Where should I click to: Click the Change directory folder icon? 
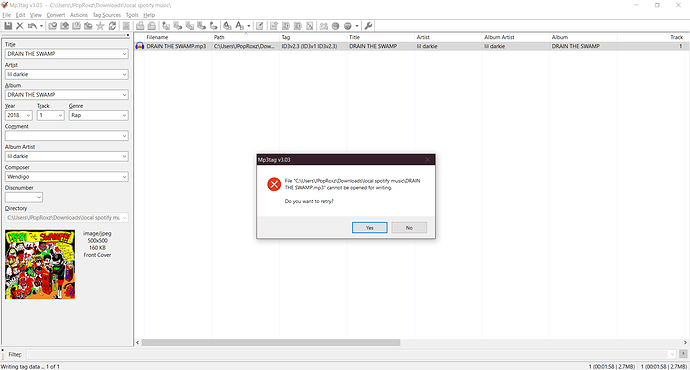(52, 26)
